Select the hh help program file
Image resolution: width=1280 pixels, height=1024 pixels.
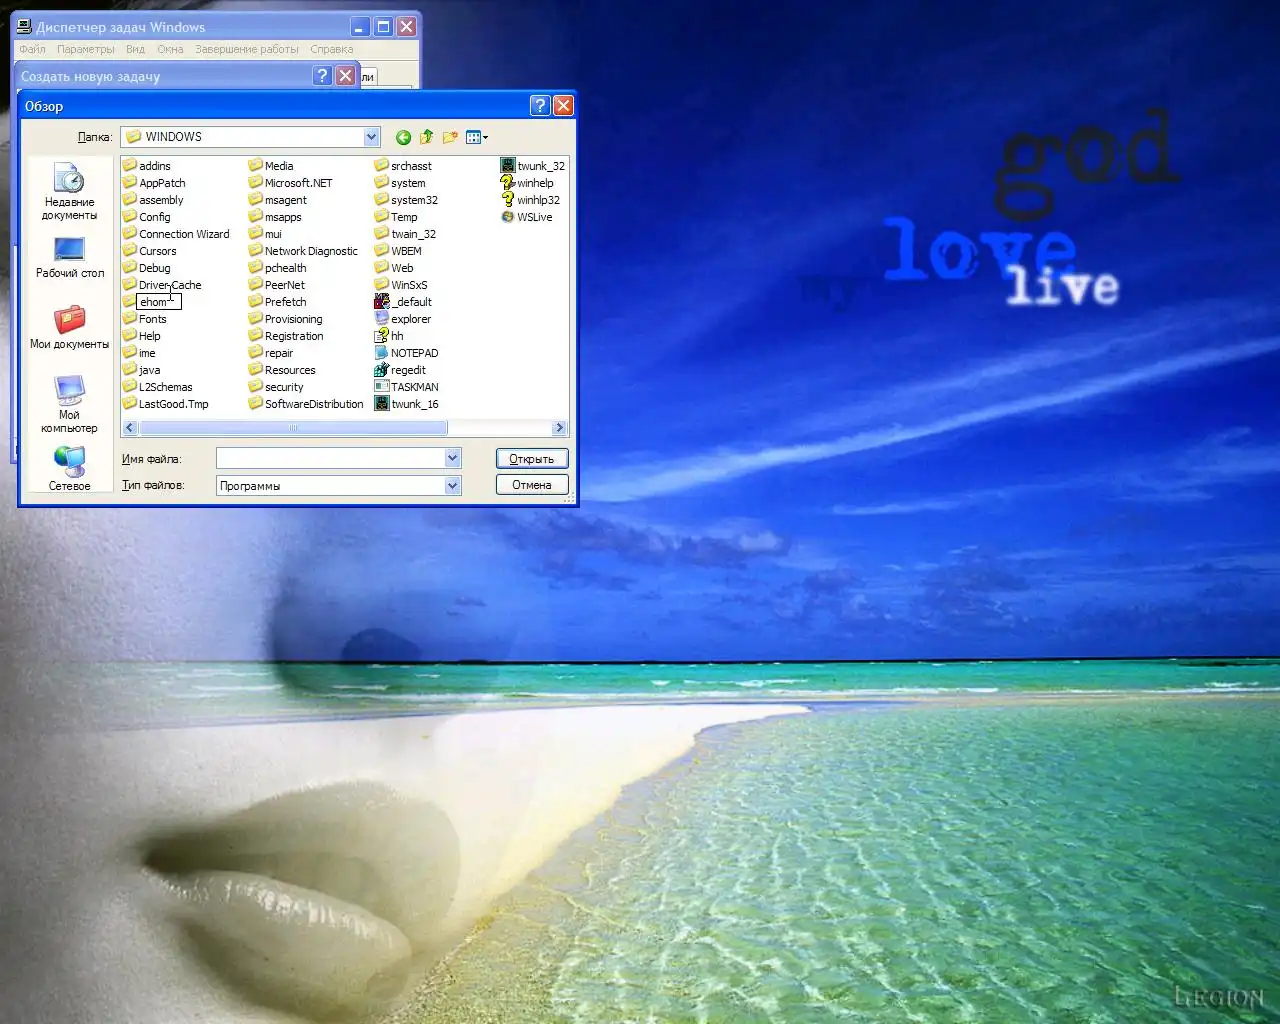tap(389, 336)
